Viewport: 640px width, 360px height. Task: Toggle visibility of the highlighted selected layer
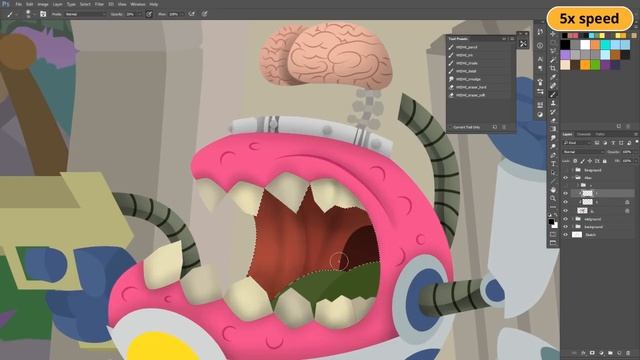(565, 193)
